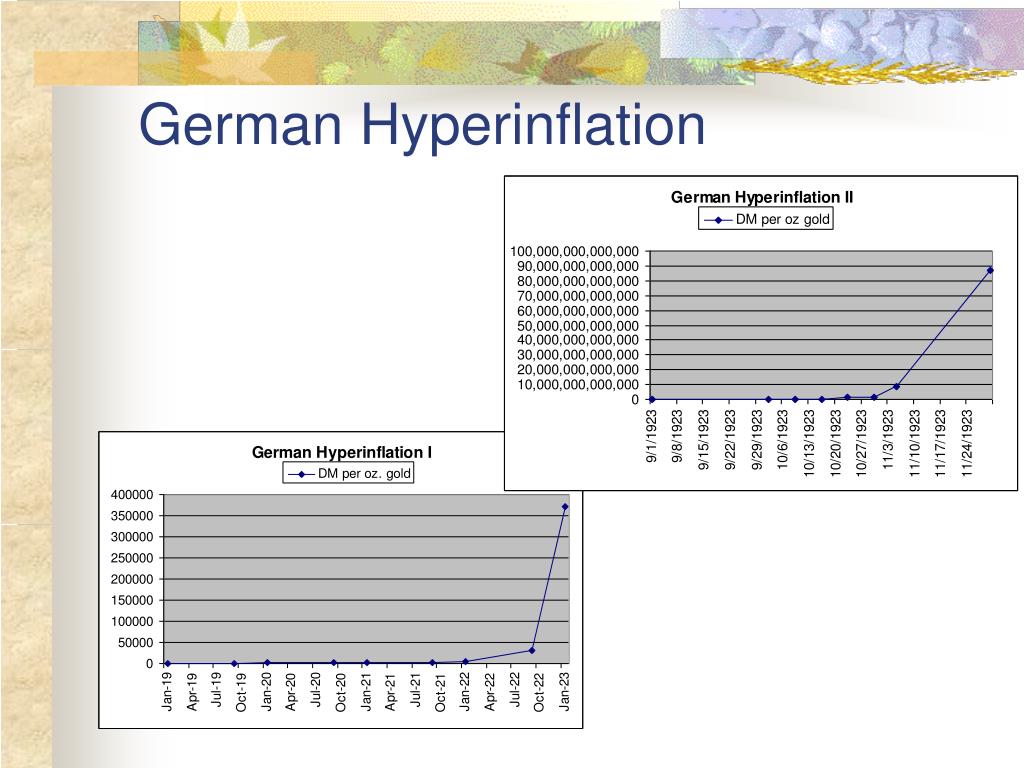
Task: Select the 11/3/1923 data point on chart II
Action: click(x=897, y=387)
